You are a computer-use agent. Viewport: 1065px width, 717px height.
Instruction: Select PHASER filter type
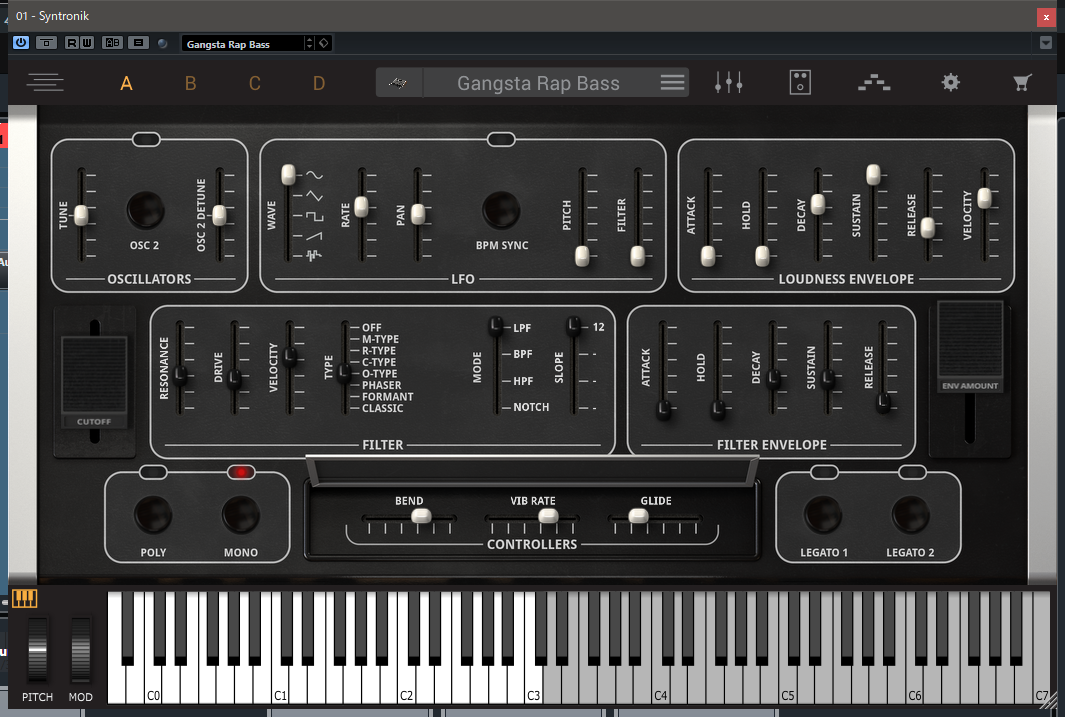coord(381,385)
